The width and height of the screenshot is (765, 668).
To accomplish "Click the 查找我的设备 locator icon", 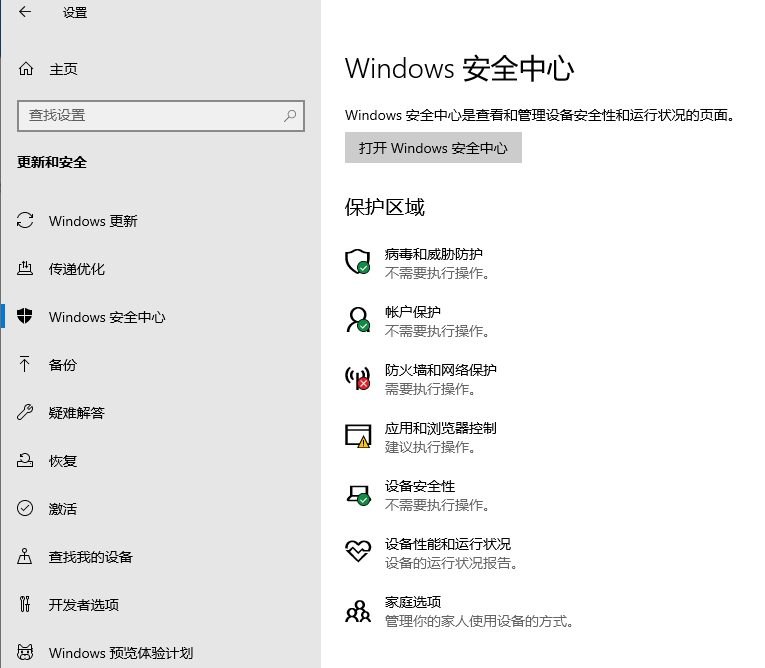I will point(24,556).
